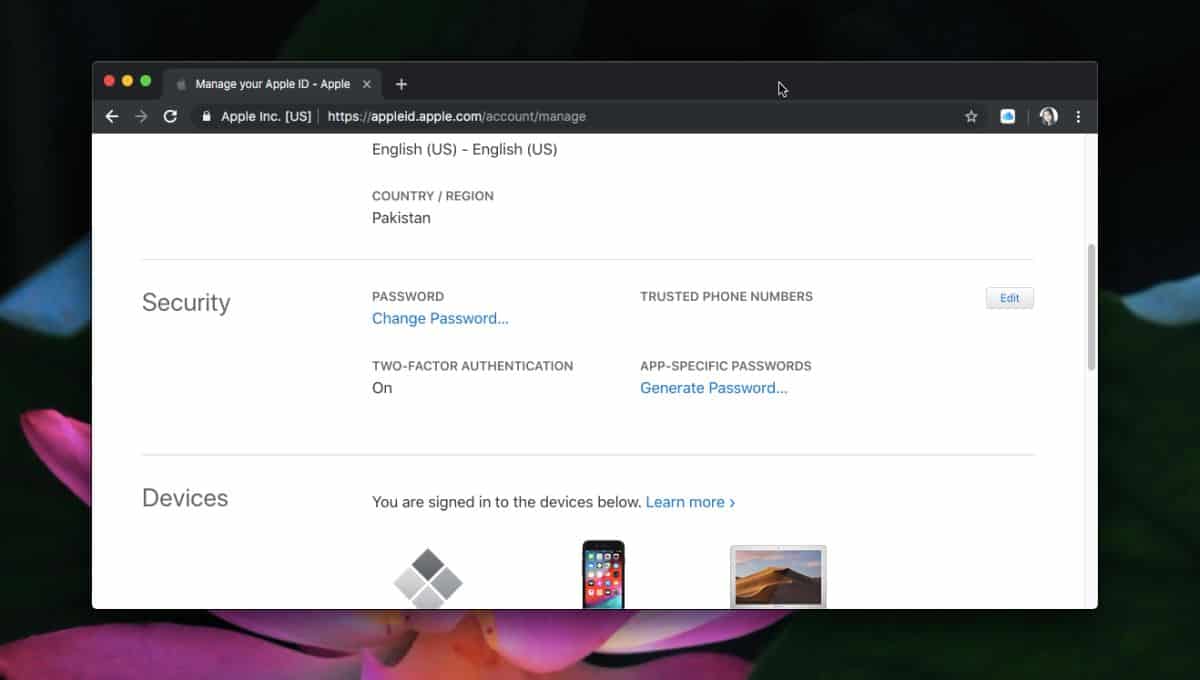Reload the Apple ID page
Screen dimensions: 1200x680
pos(170,116)
